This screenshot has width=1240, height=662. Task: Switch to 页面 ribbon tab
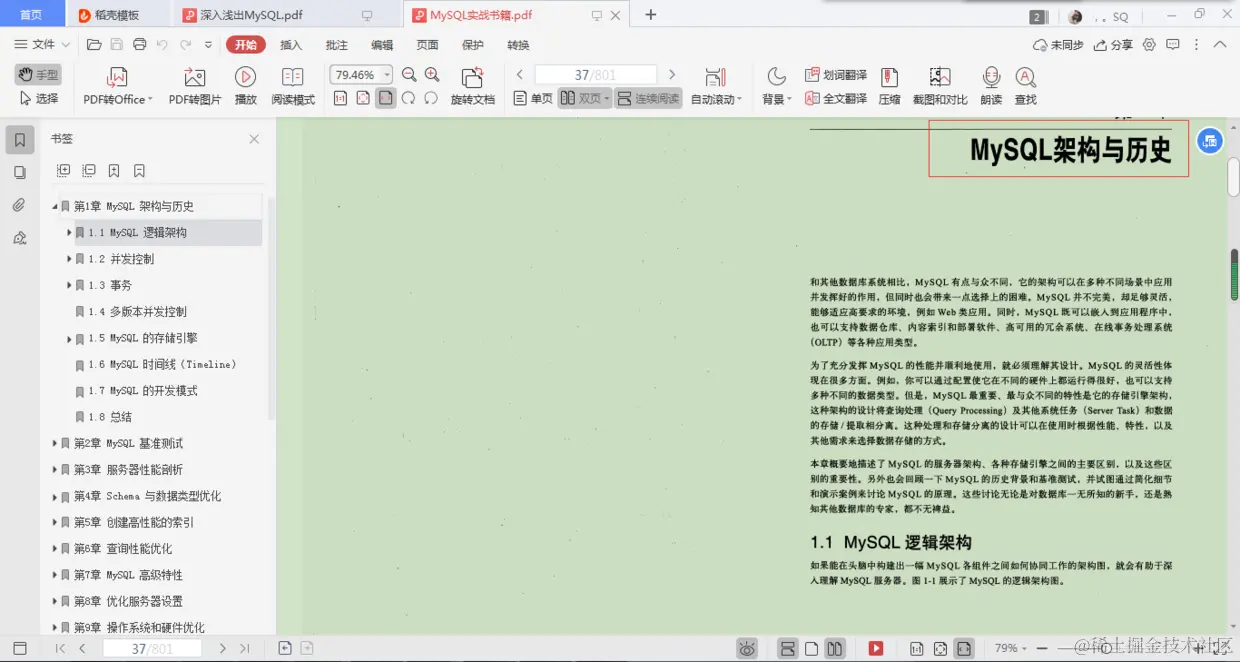428,45
